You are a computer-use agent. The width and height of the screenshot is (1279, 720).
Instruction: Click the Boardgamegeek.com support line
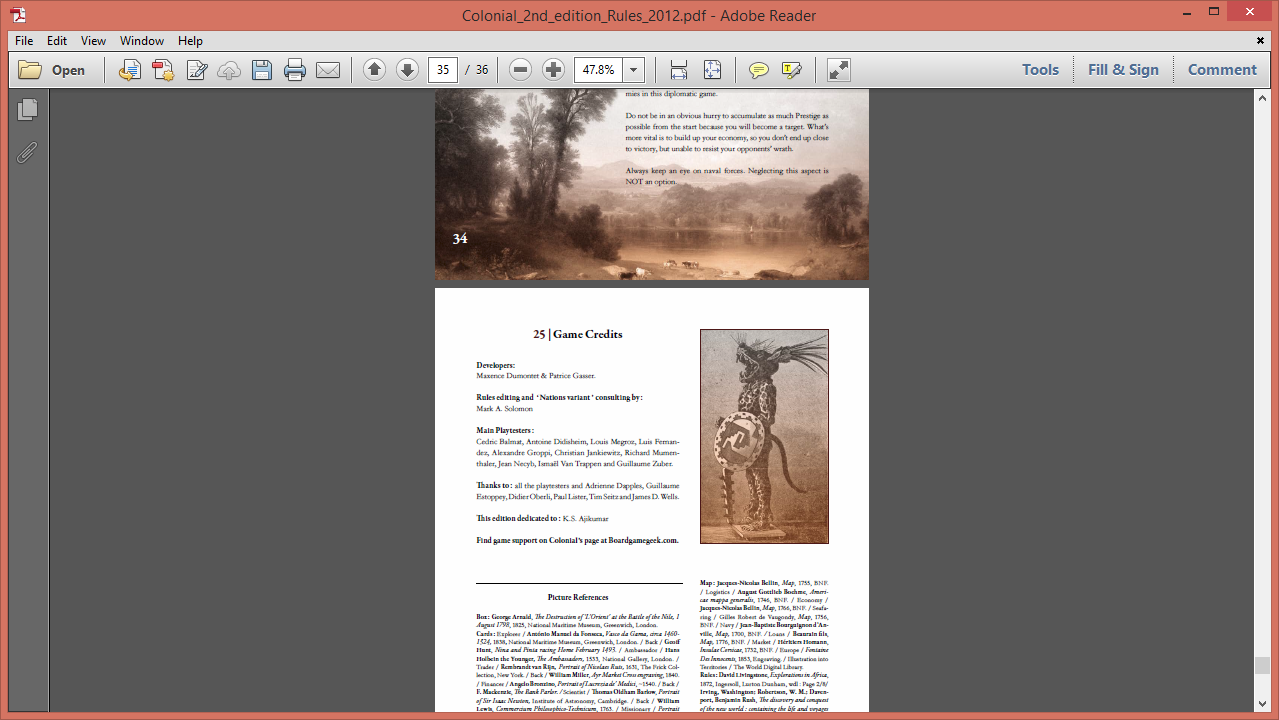[x=577, y=540]
